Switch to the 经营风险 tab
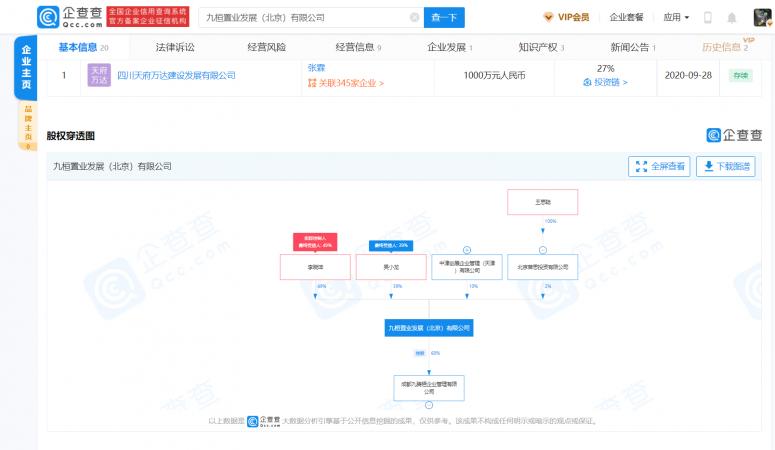 pyautogui.click(x=266, y=47)
